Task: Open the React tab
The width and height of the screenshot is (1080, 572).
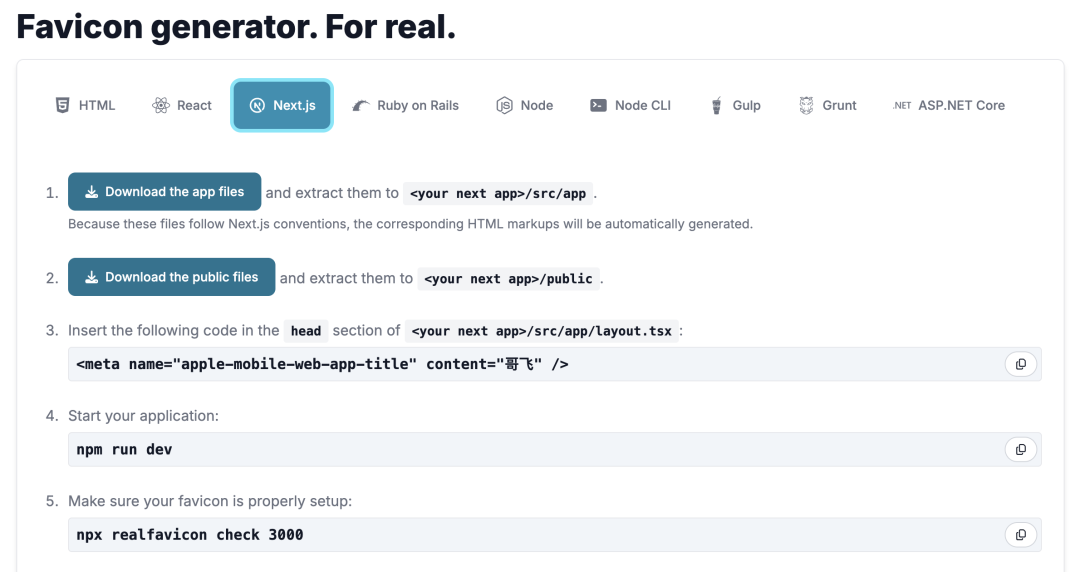Action: pos(182,105)
